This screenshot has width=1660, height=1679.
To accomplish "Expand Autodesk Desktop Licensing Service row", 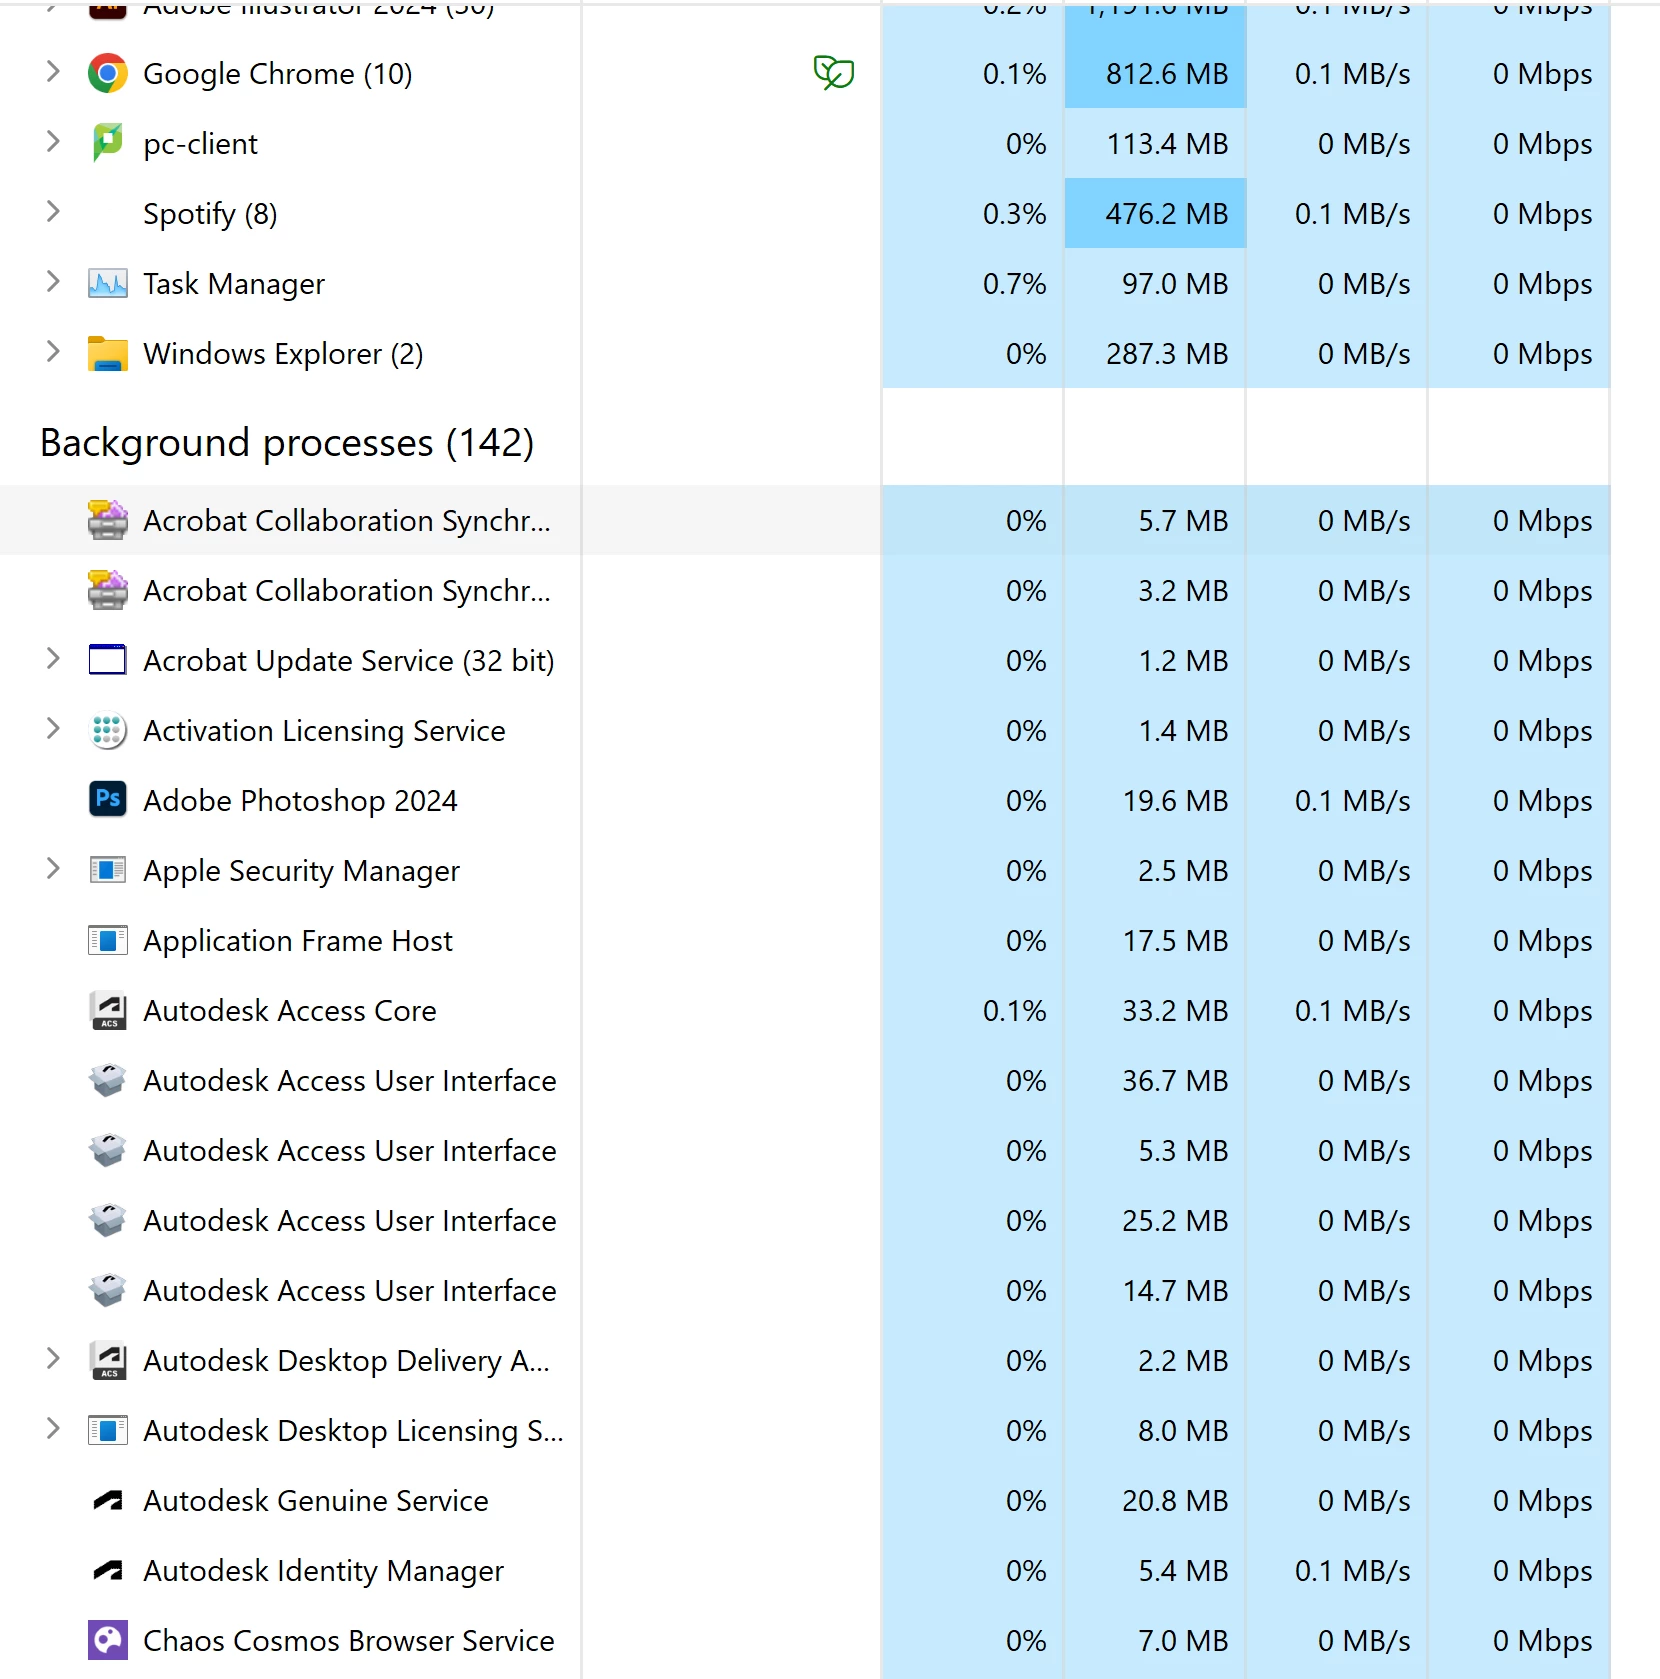I will [53, 1428].
